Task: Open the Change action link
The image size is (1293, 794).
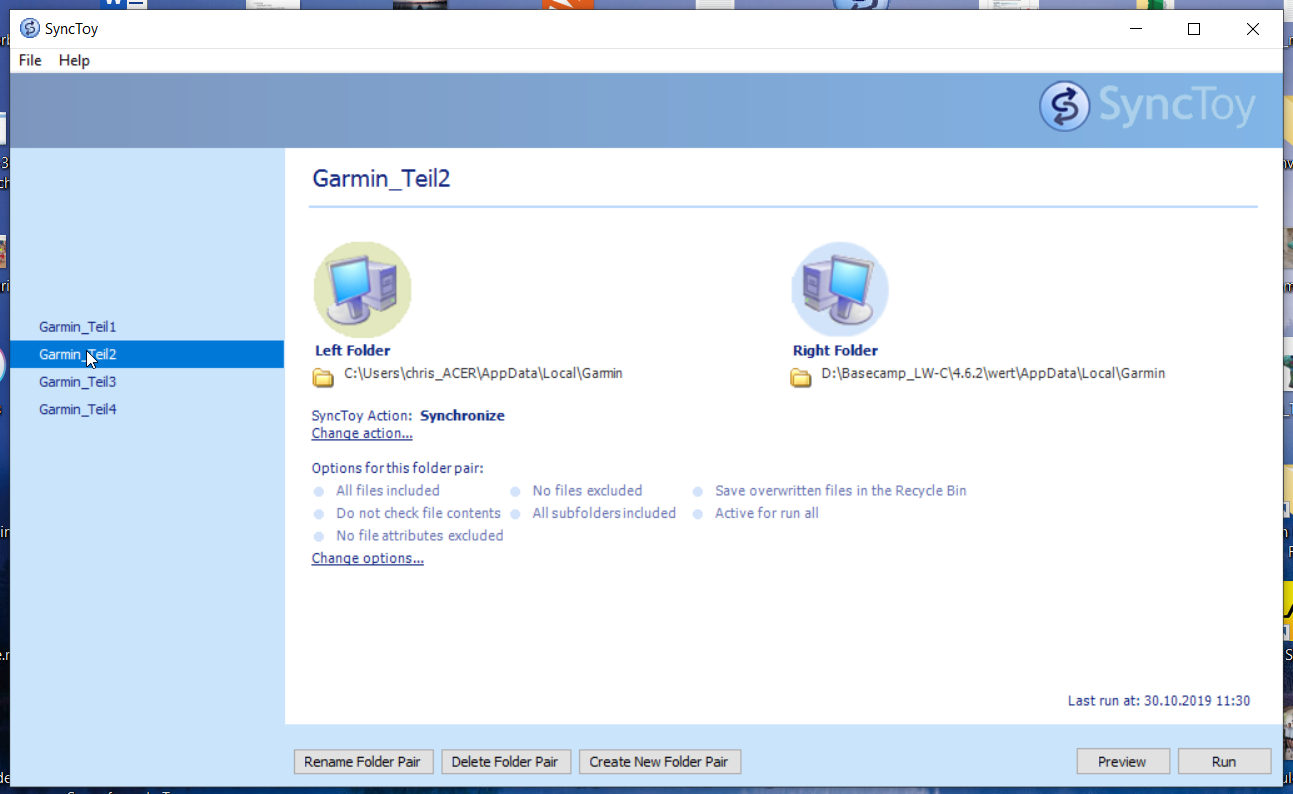Action: tap(362, 433)
